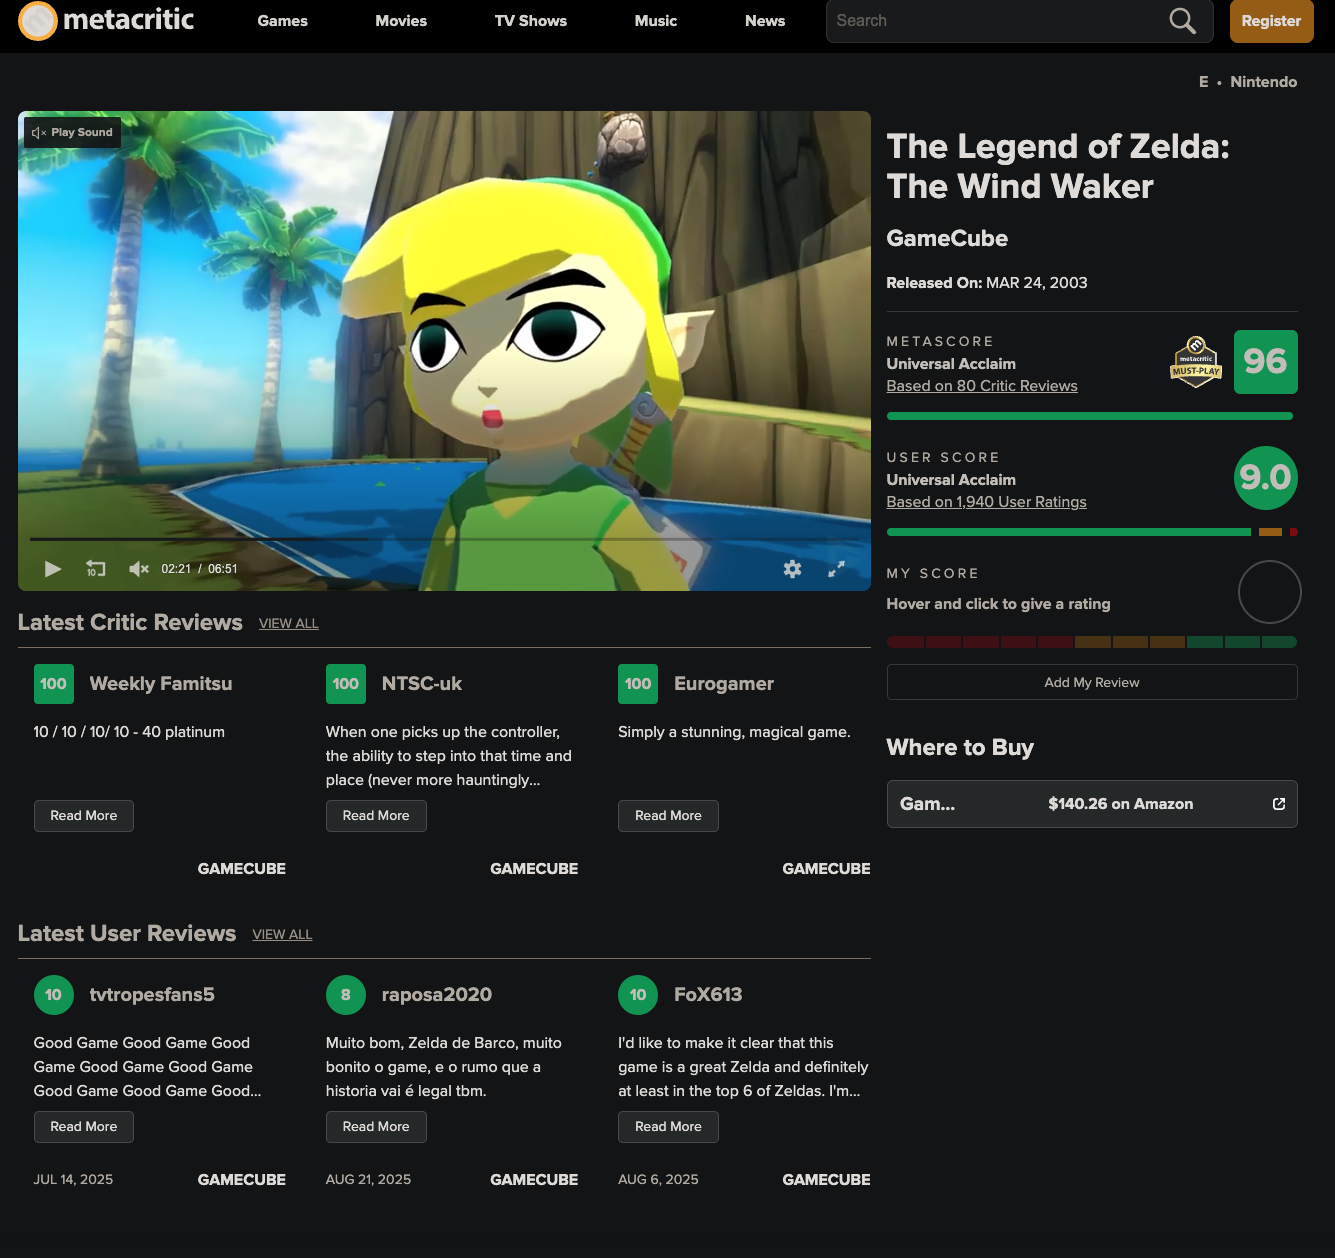Screen dimensions: 1335x1258
Task: Click the JUL 14, 2025 review date
Action: pyautogui.click(x=73, y=1180)
